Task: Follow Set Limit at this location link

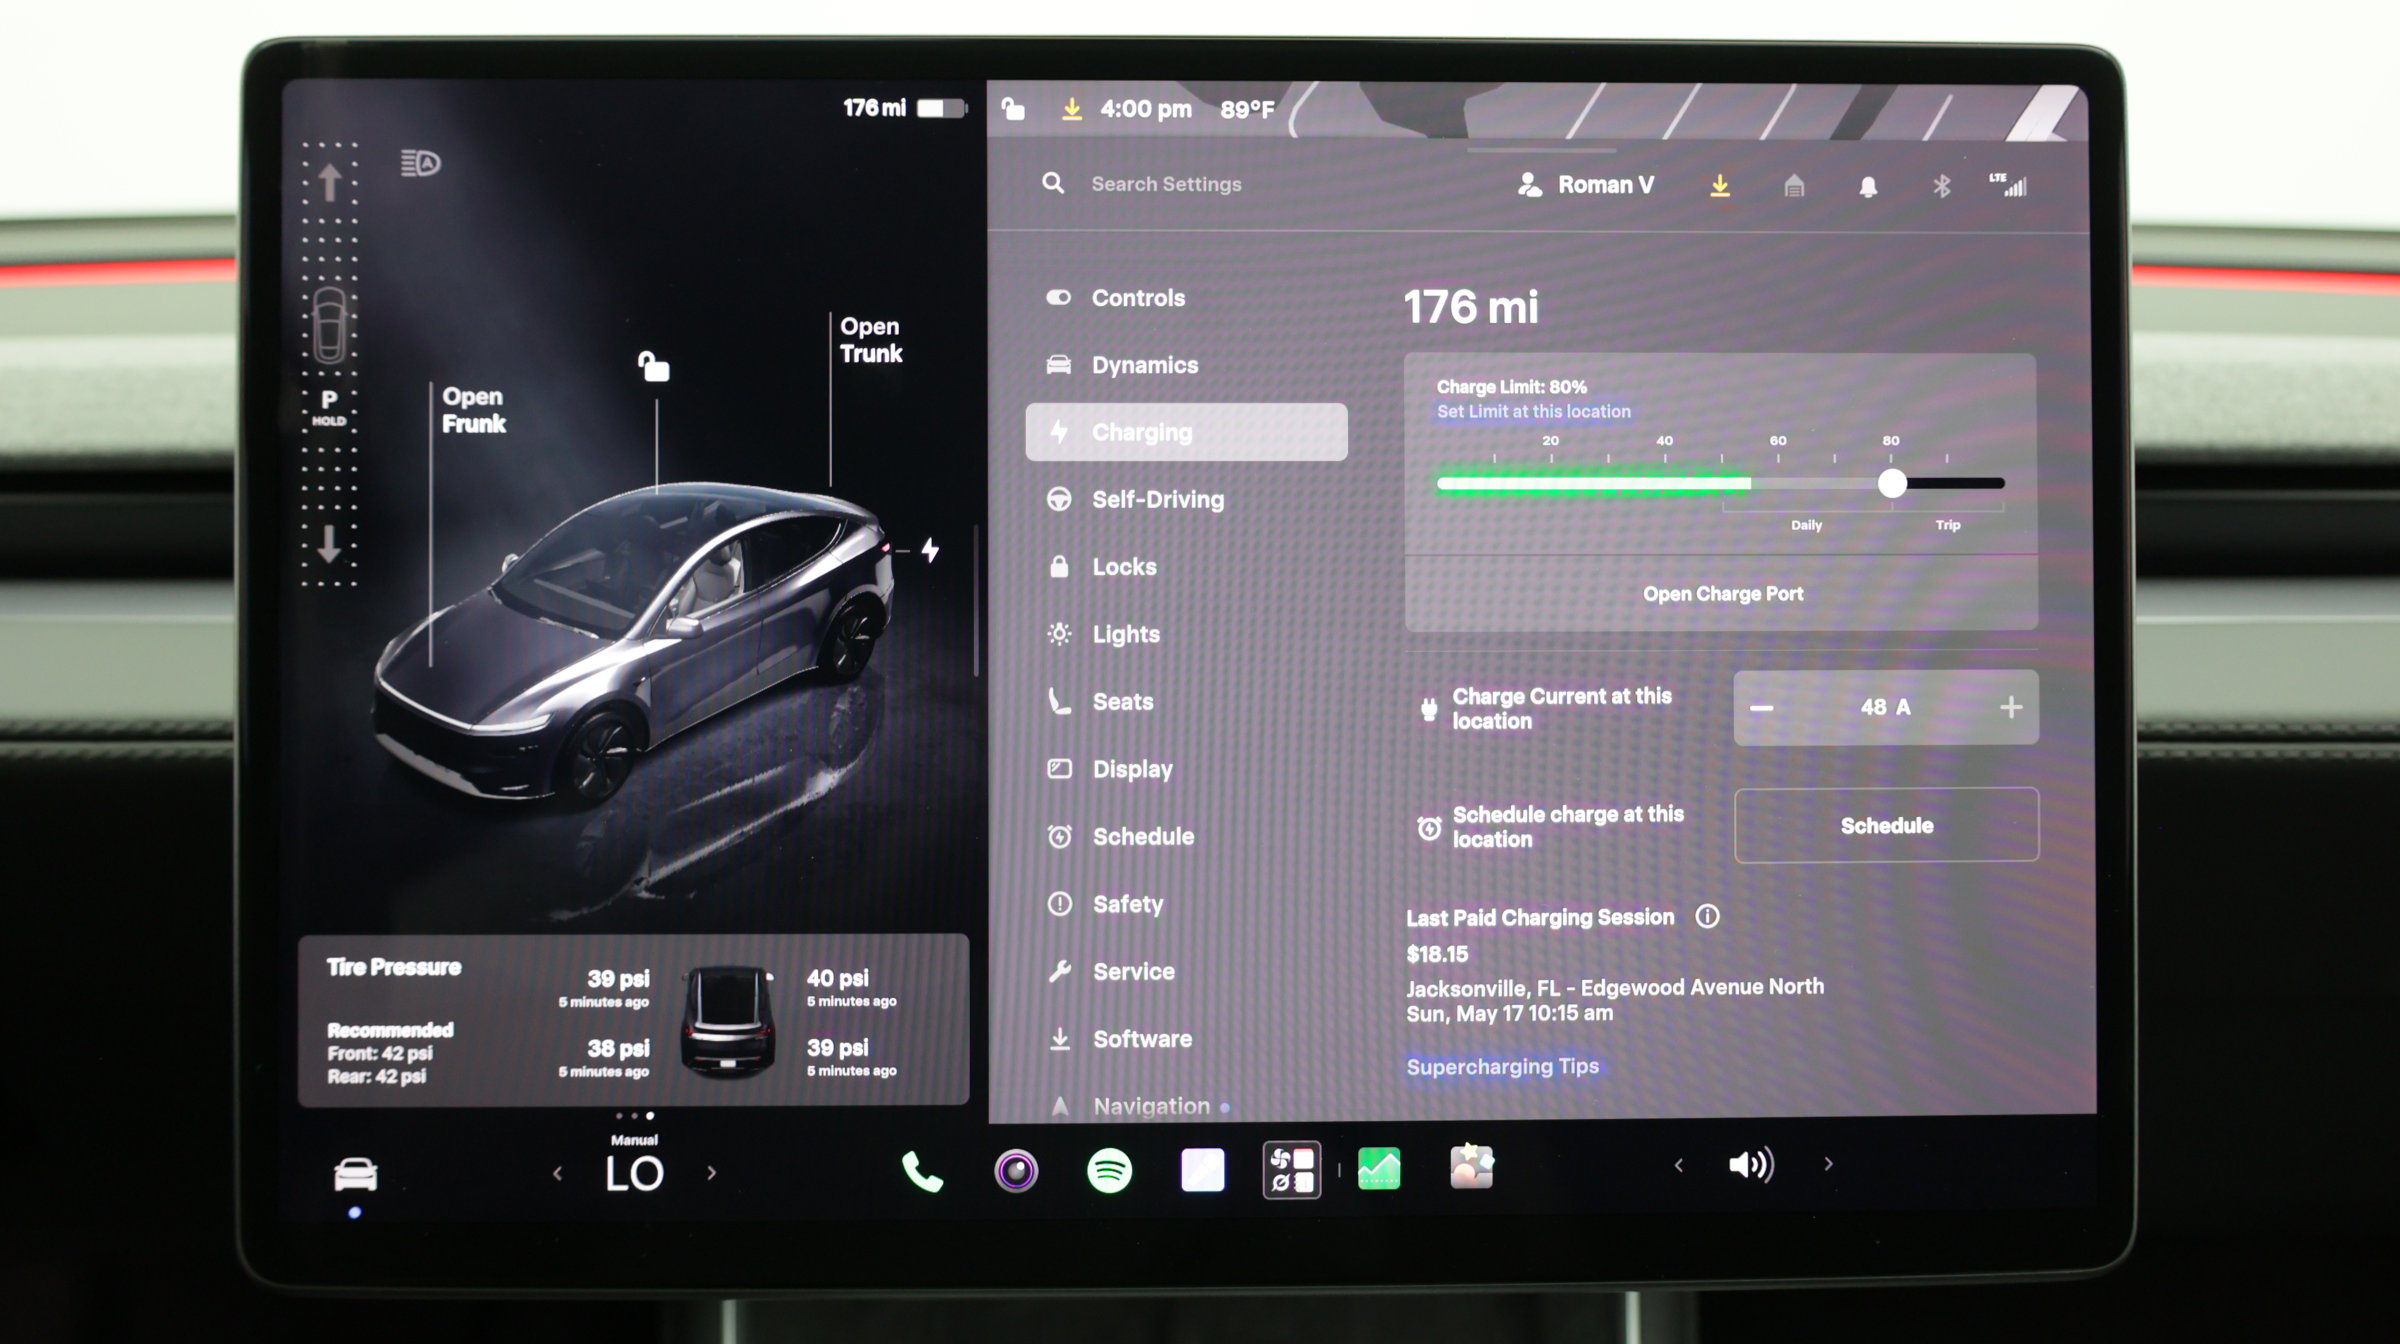Action: pos(1533,411)
